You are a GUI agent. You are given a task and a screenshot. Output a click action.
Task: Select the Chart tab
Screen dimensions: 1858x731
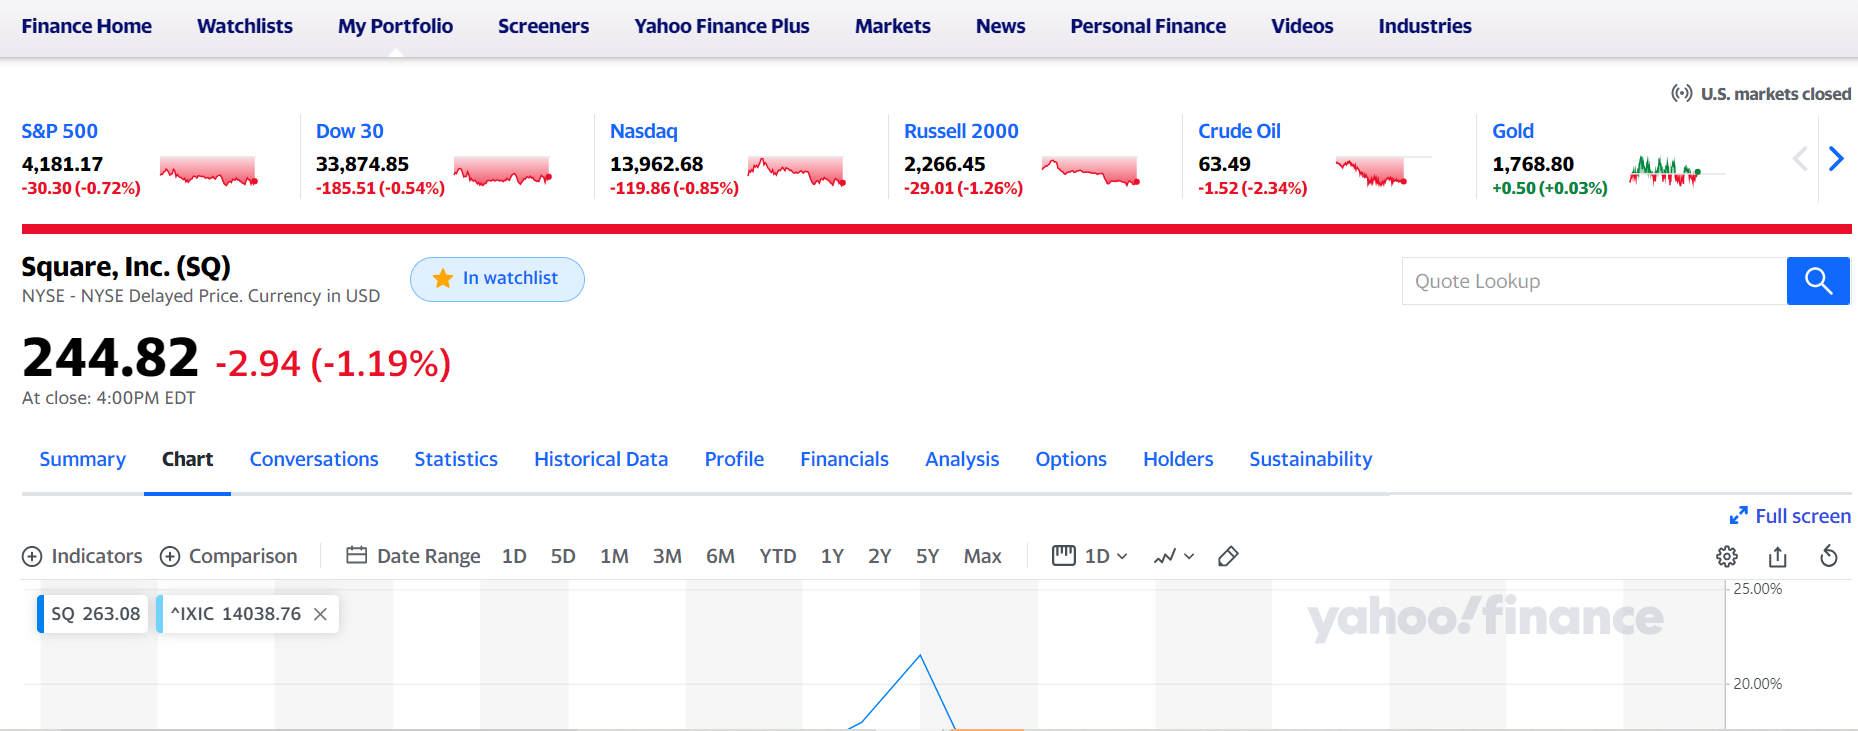[x=187, y=459]
